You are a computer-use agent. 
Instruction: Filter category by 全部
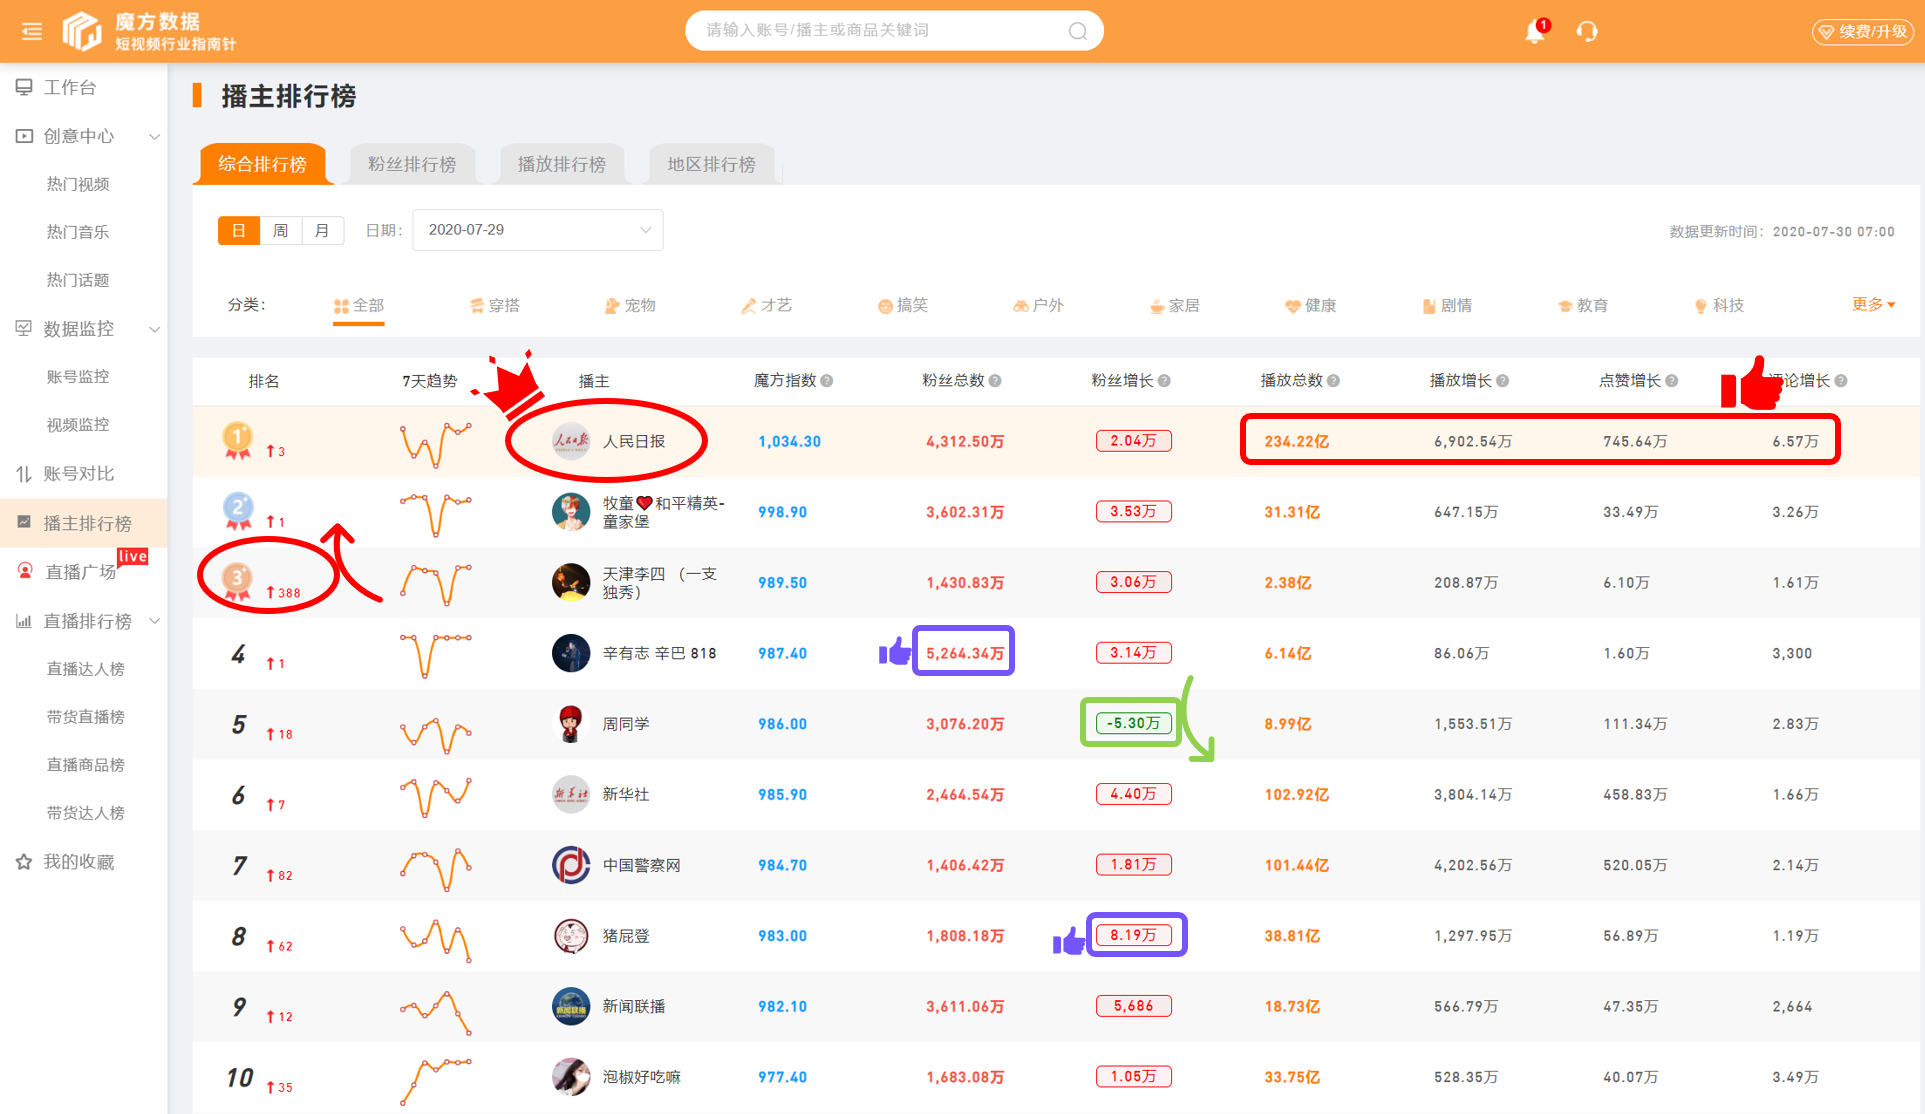tap(359, 306)
